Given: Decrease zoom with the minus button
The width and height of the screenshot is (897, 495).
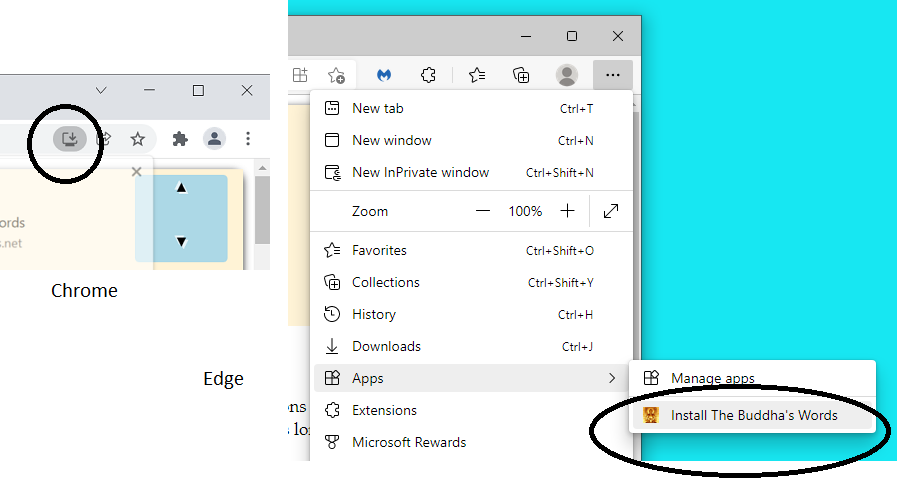Looking at the screenshot, I should (483, 211).
